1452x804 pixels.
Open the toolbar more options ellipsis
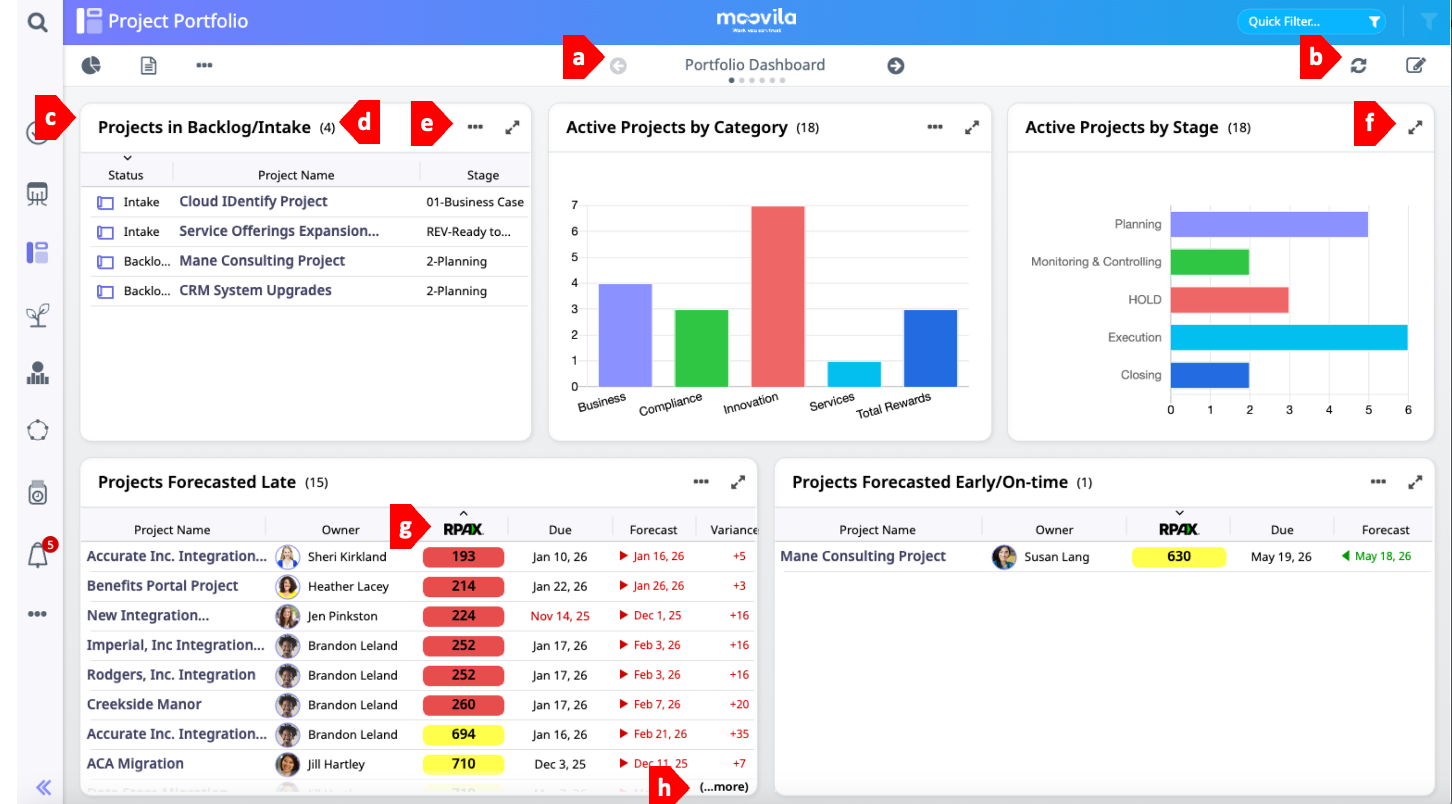tap(204, 65)
